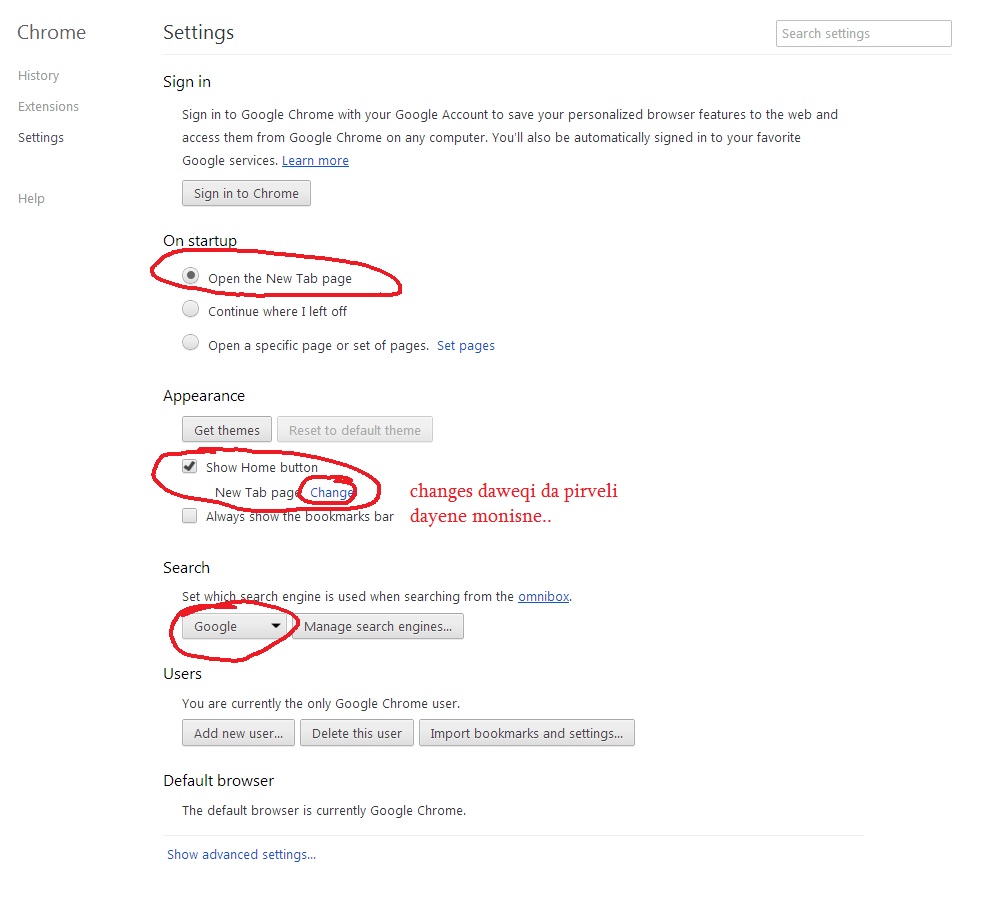
Task: Focus the 'Search settings' input field
Action: (863, 33)
